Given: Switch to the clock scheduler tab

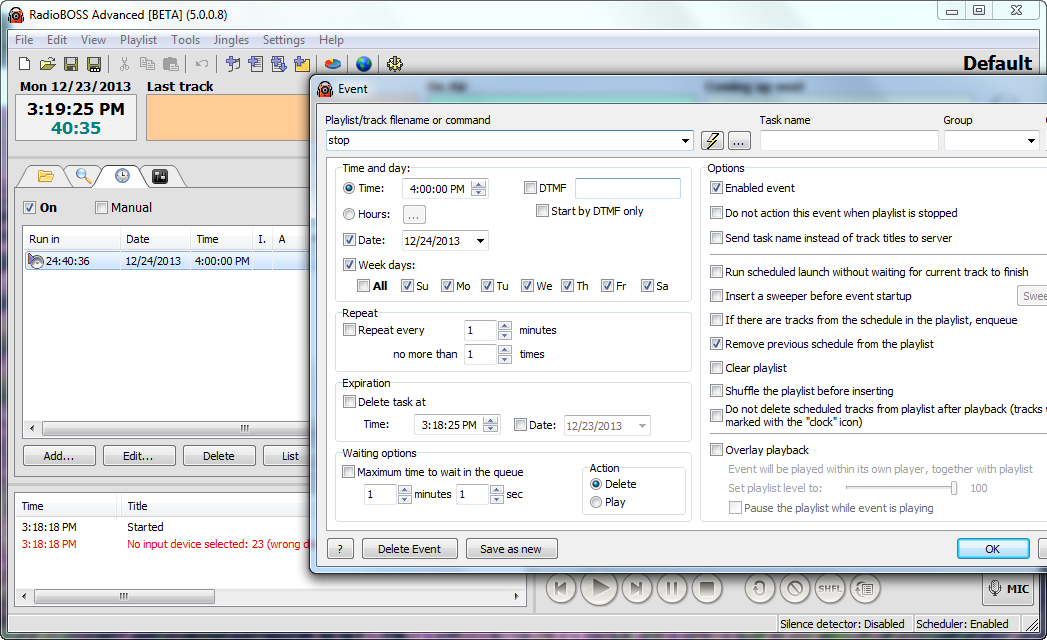Looking at the screenshot, I should coord(122,176).
